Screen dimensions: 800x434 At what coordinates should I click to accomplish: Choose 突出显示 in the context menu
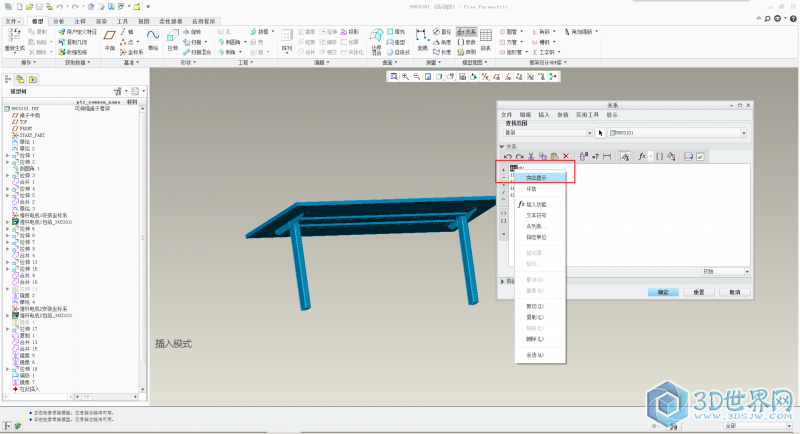(x=538, y=177)
